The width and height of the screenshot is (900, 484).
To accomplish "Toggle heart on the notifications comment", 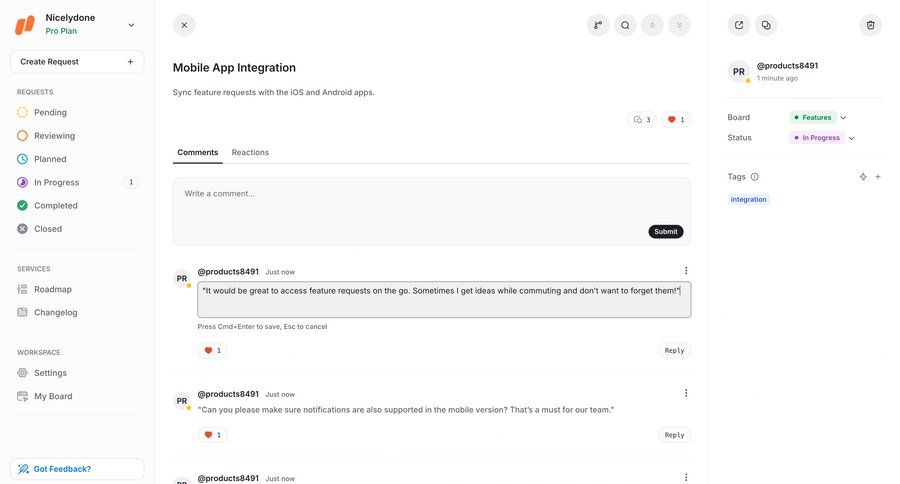I will (212, 435).
